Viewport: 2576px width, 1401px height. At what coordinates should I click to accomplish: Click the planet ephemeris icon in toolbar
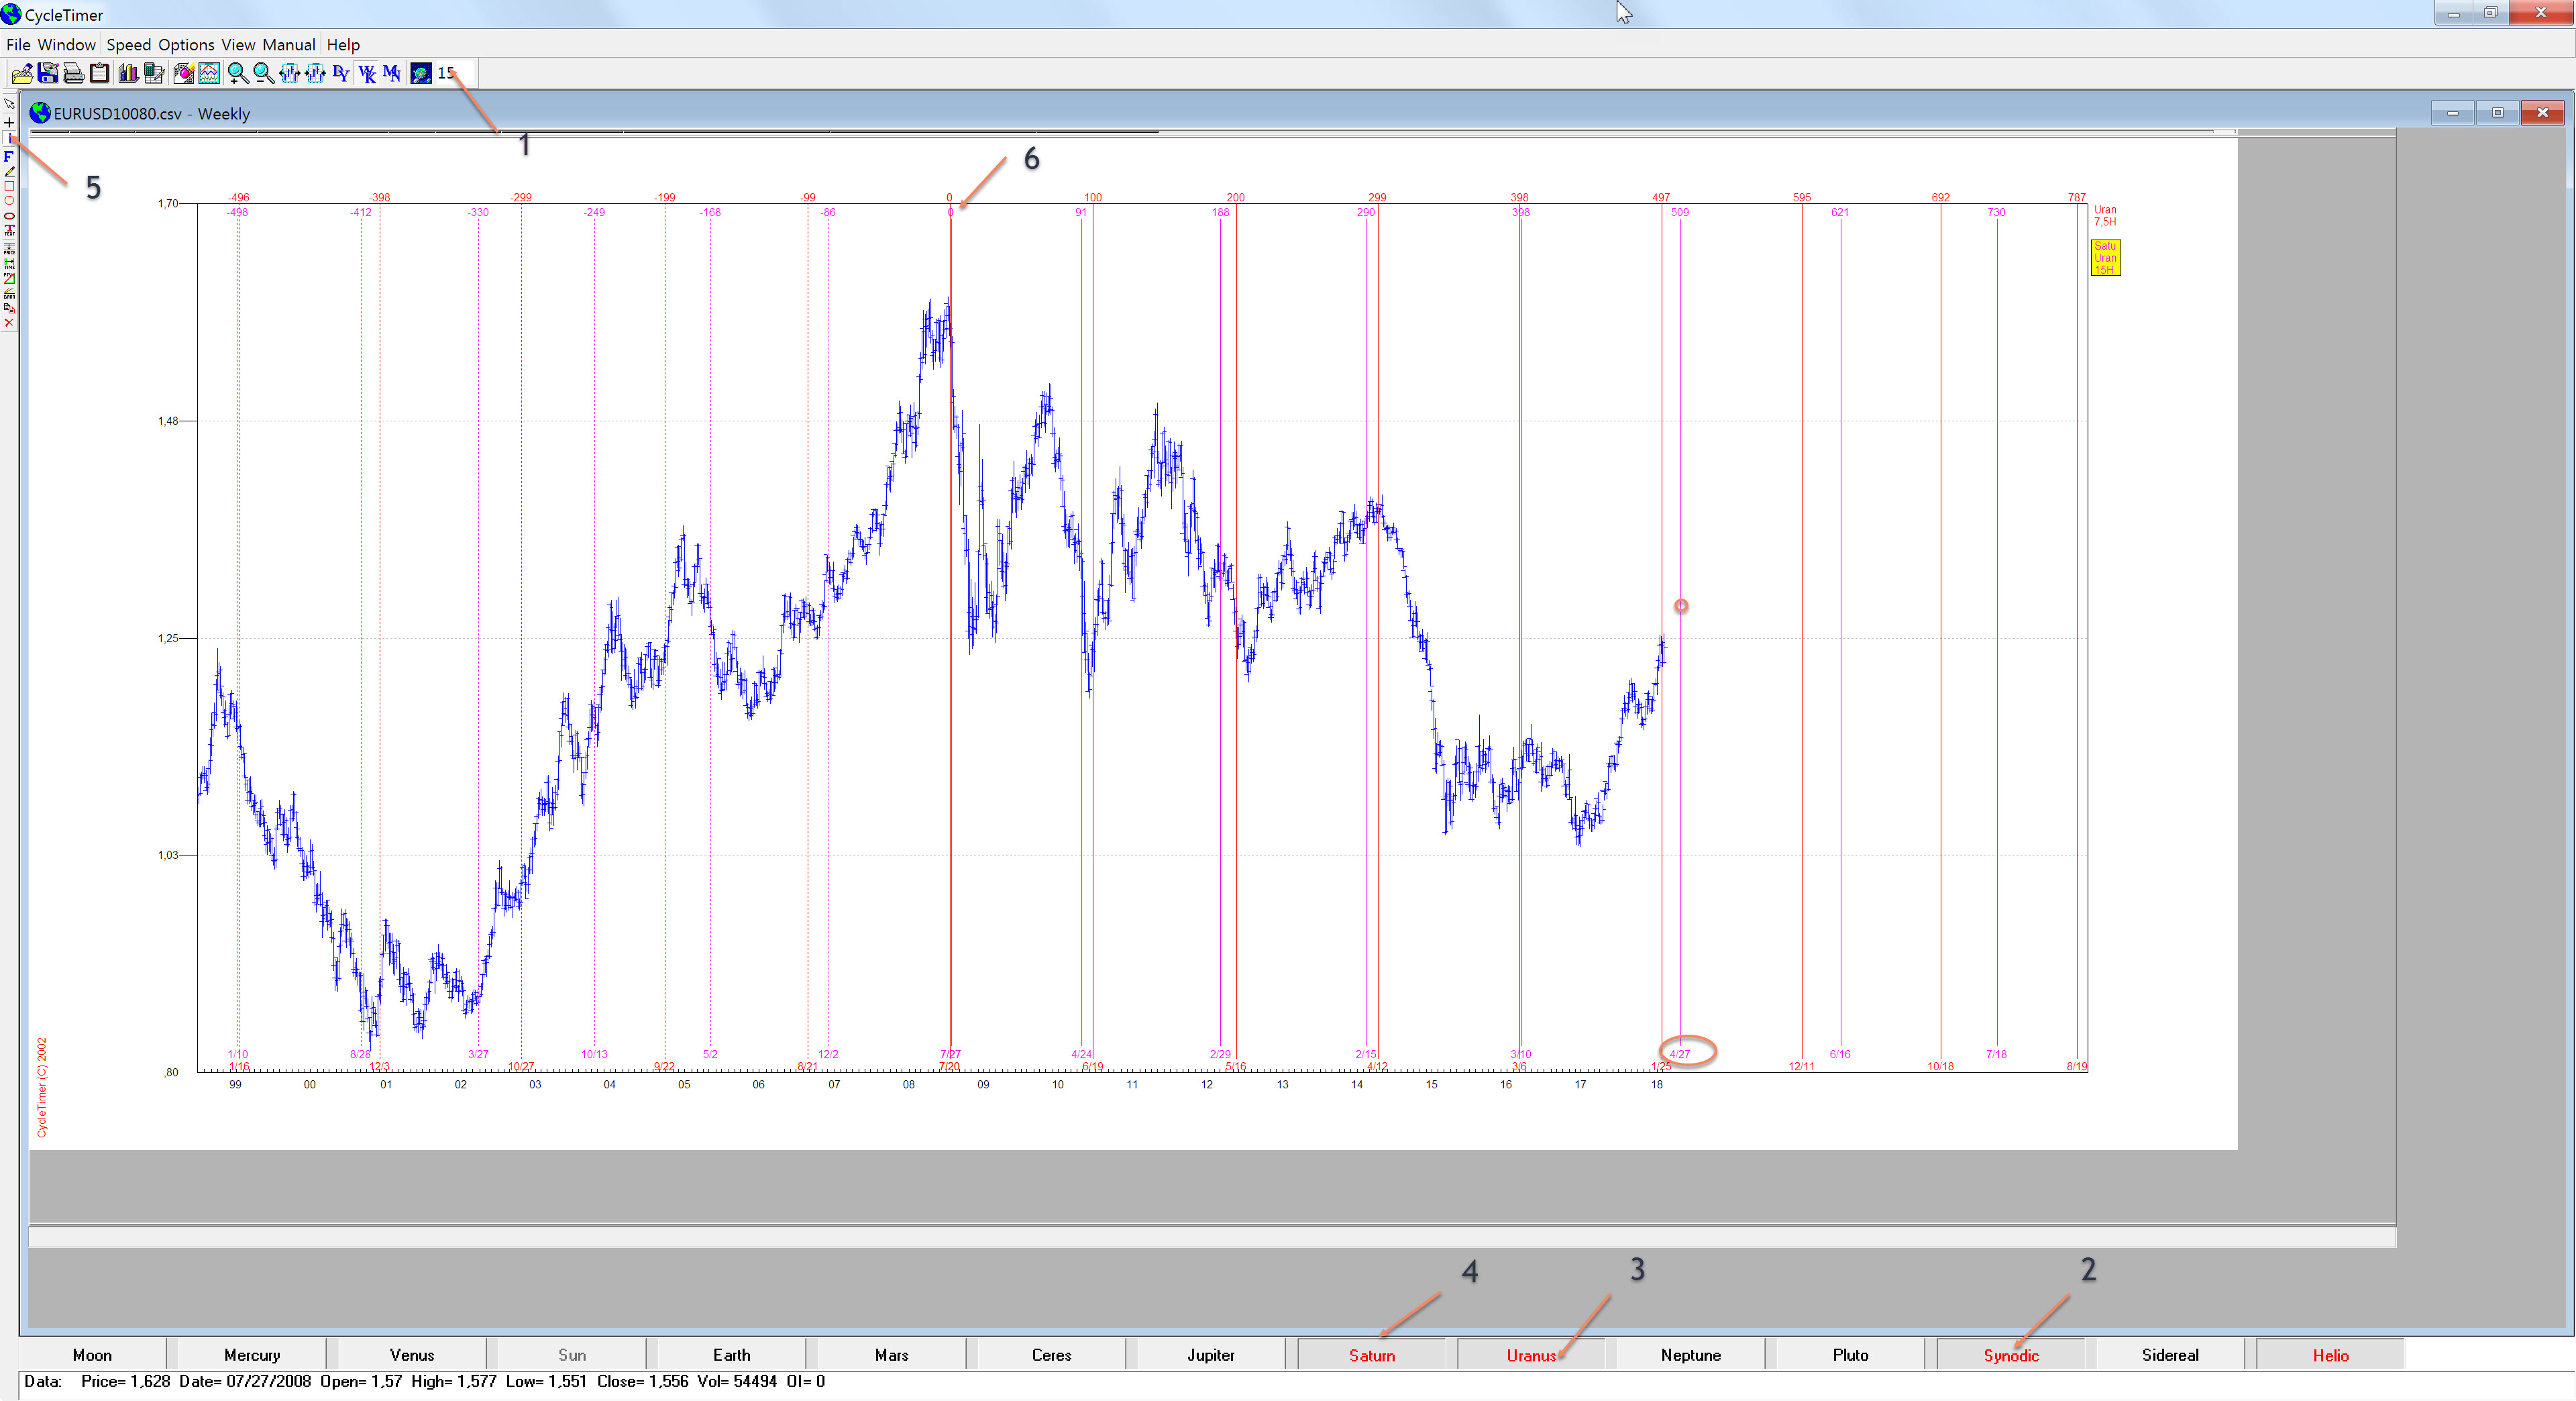tap(421, 73)
